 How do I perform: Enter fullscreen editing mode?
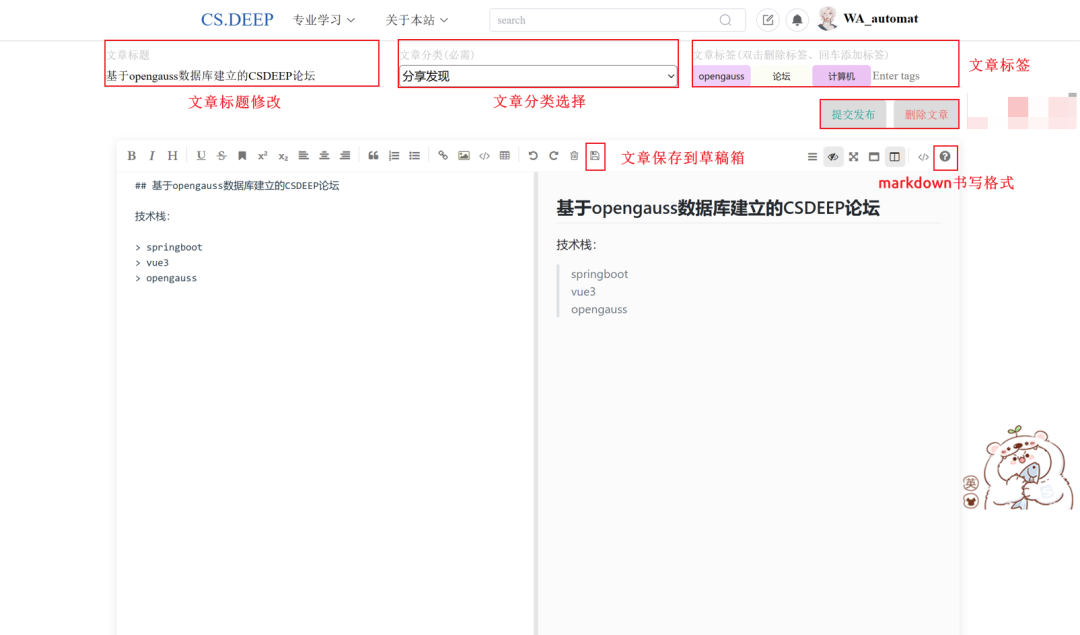click(x=853, y=157)
